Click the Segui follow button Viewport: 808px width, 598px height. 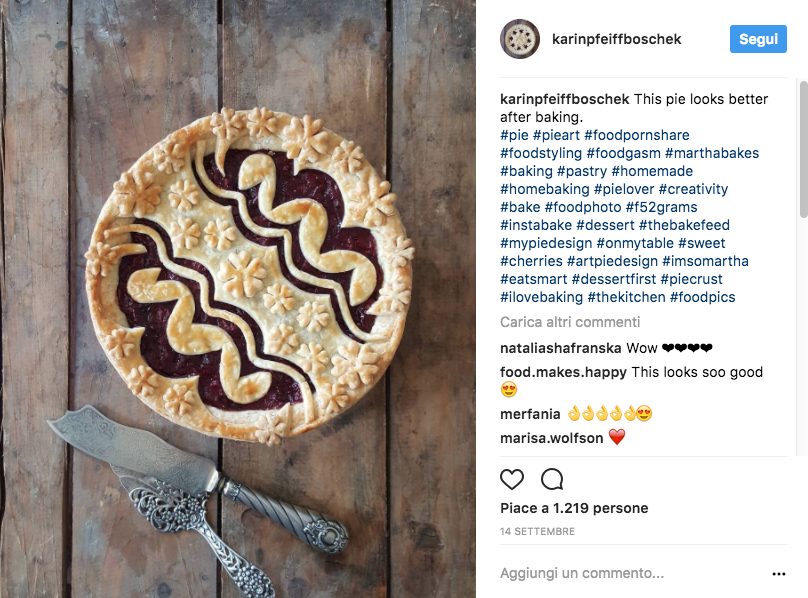point(758,39)
